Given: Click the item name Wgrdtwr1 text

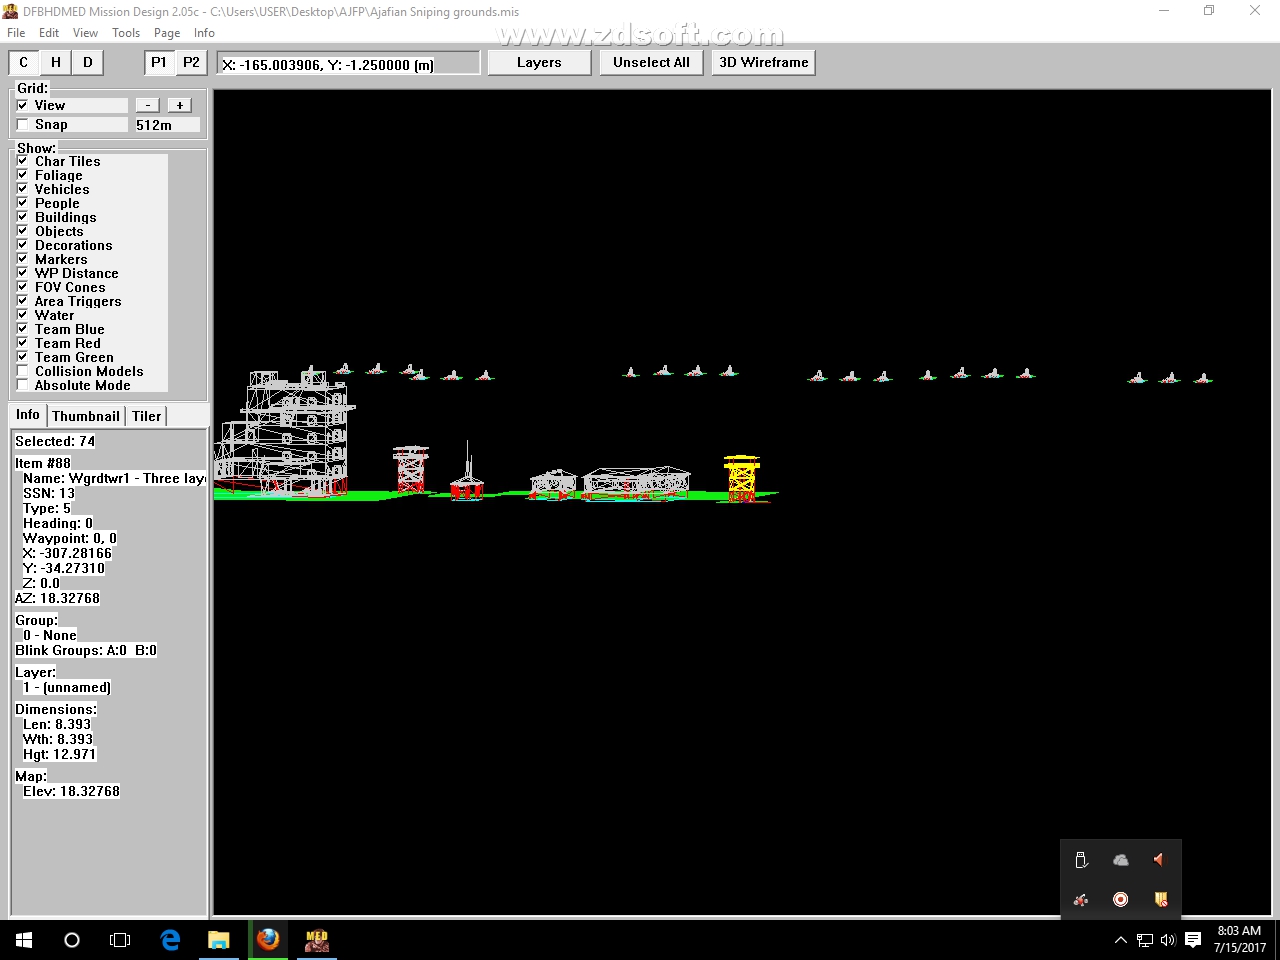Looking at the screenshot, I should [x=114, y=478].
